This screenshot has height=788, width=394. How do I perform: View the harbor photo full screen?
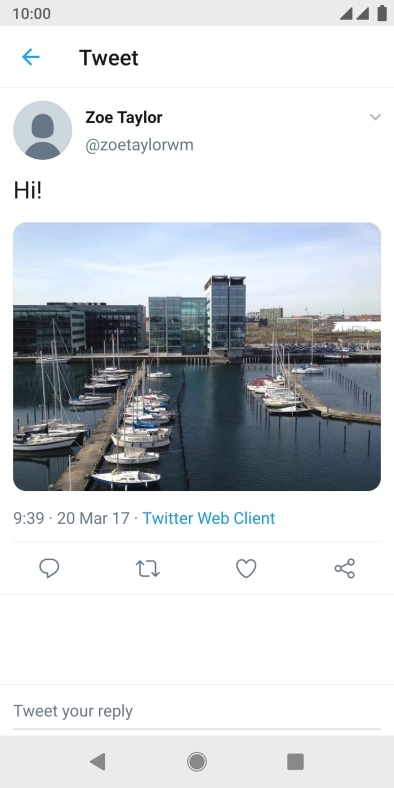coord(197,356)
